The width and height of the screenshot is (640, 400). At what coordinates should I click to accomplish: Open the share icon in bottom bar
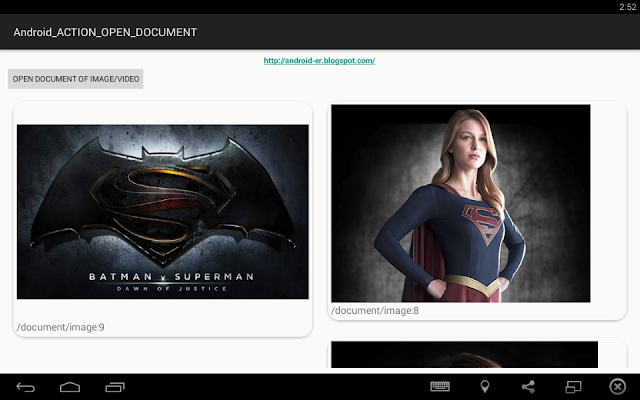[x=528, y=387]
